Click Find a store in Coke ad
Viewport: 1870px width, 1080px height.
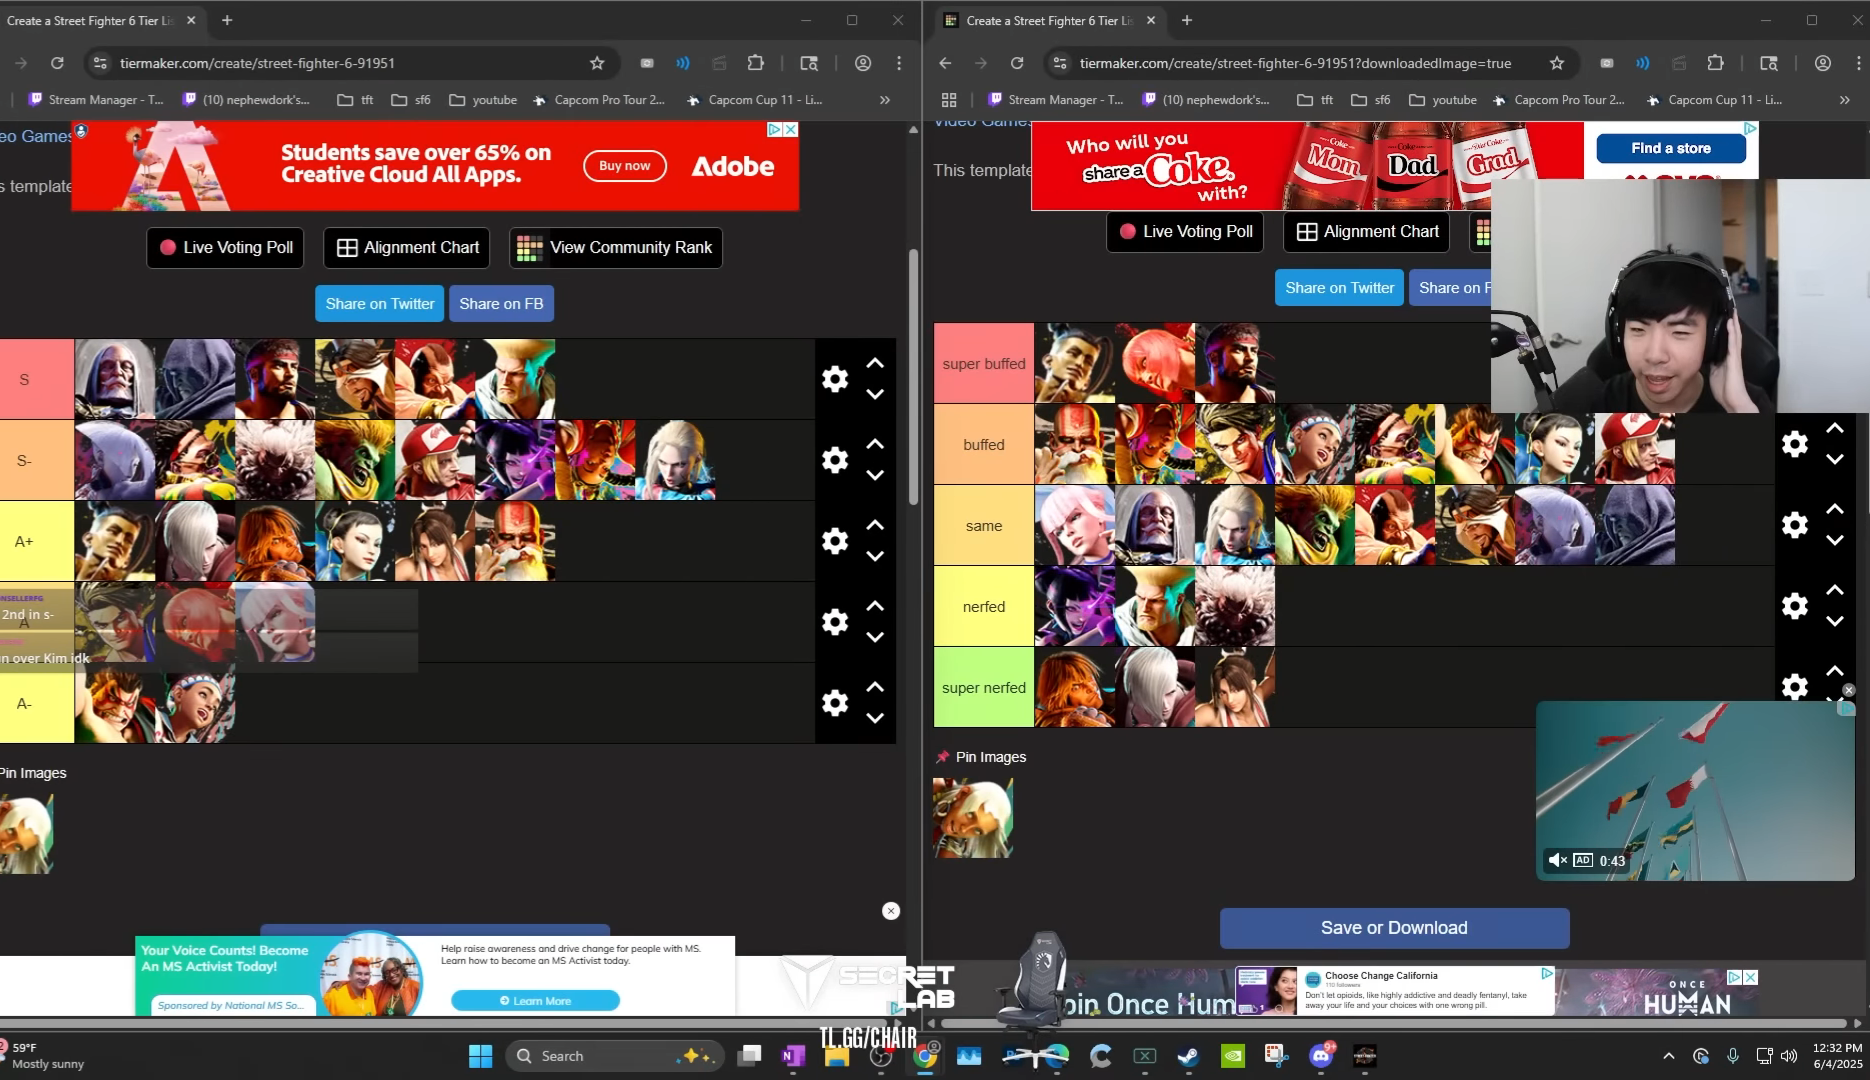(1671, 148)
